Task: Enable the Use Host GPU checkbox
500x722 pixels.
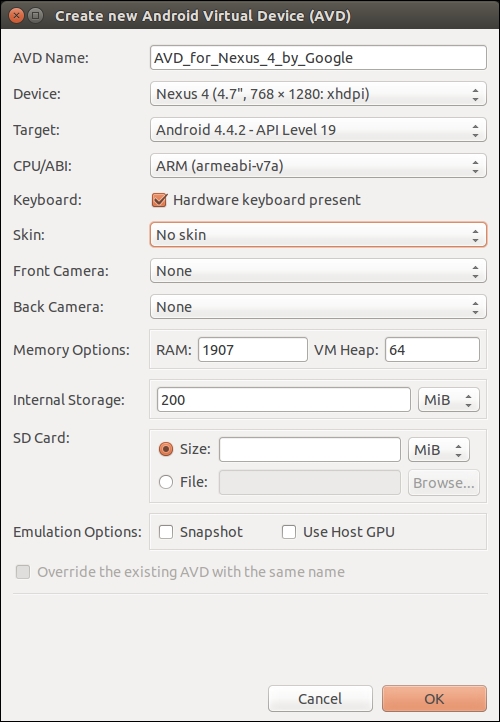Action: [289, 532]
